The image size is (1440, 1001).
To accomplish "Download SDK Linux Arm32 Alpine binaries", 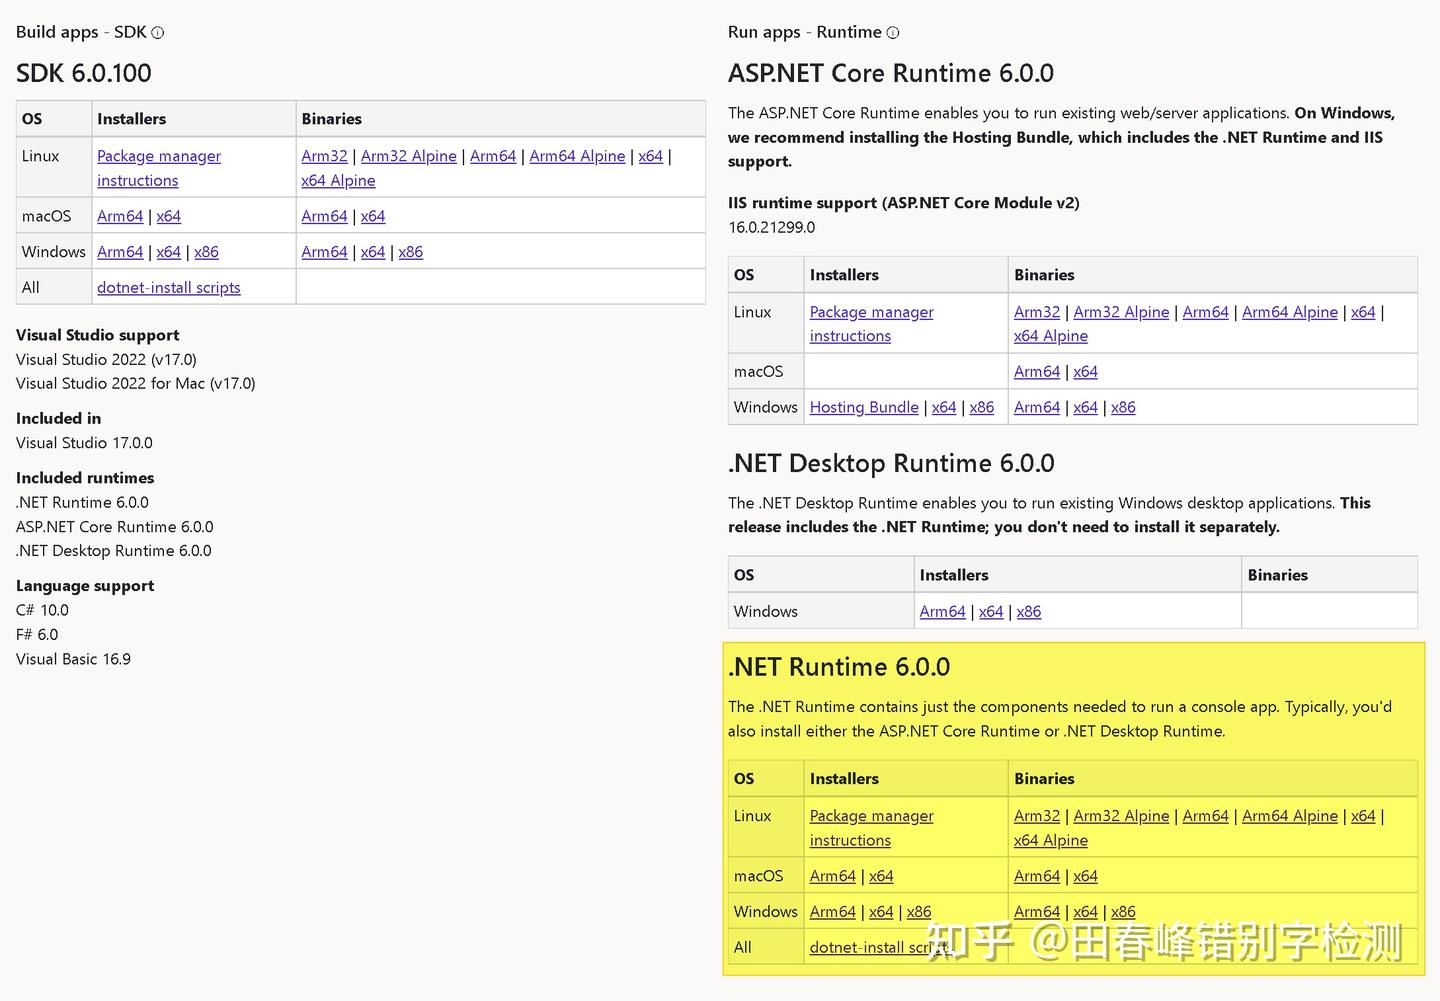I will point(408,156).
